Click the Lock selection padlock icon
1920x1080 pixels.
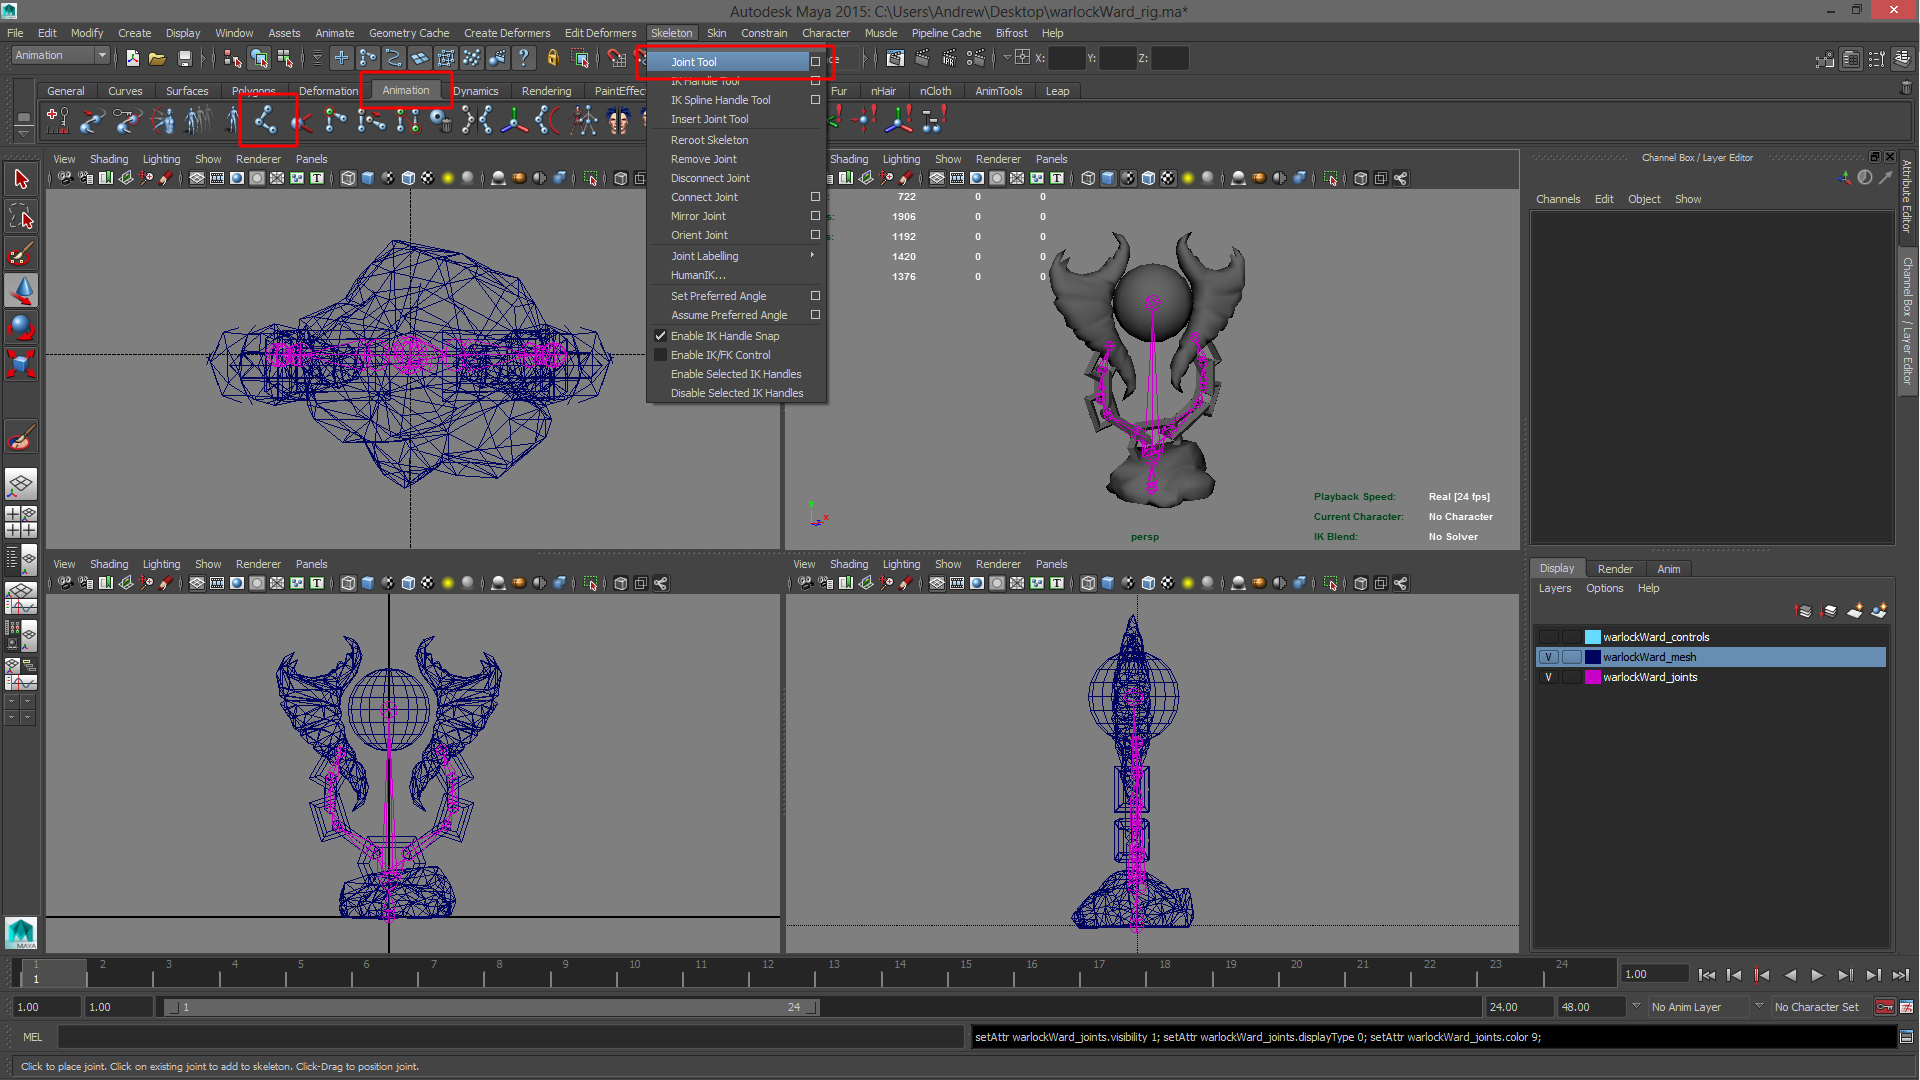pos(552,59)
